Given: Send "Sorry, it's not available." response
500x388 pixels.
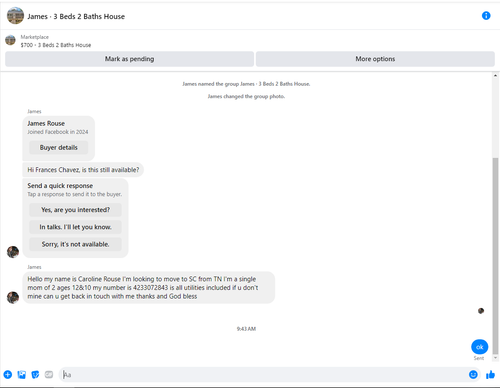Looking at the screenshot, I should [x=75, y=244].
